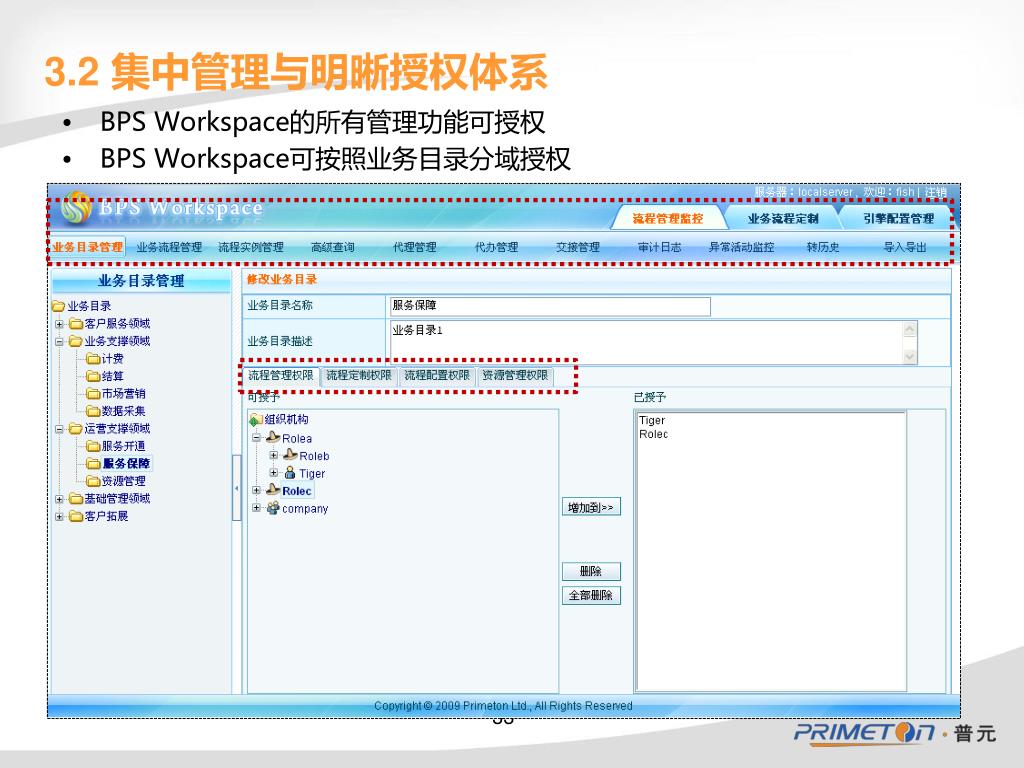Click the 基础管理领域 folder icon
Image resolution: width=1024 pixels, height=768 pixels.
pos(76,498)
